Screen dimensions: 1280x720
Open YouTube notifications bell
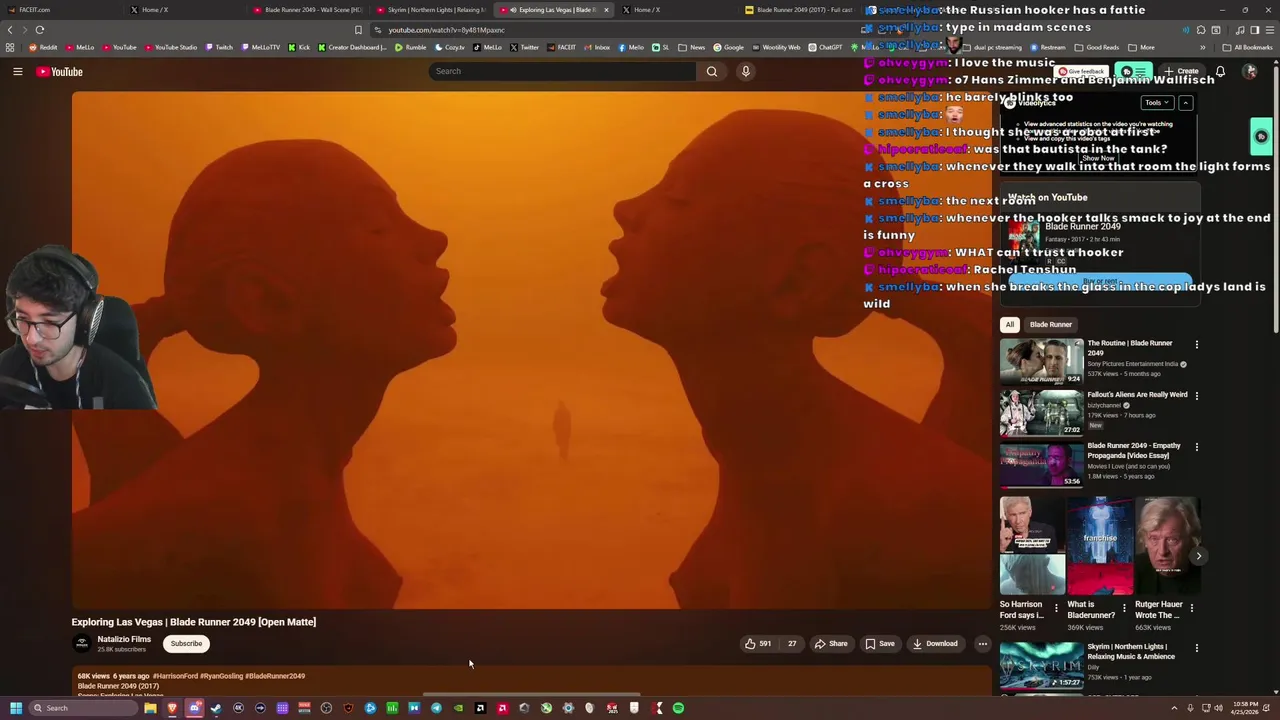tap(1220, 71)
